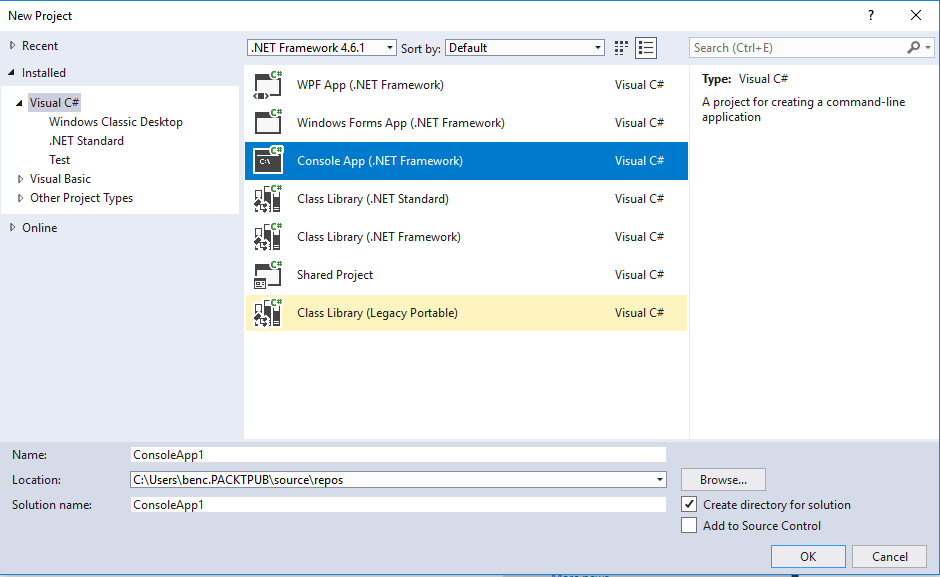This screenshot has height=577, width=940.
Task: Click the Shared Project template icon
Action: [267, 275]
